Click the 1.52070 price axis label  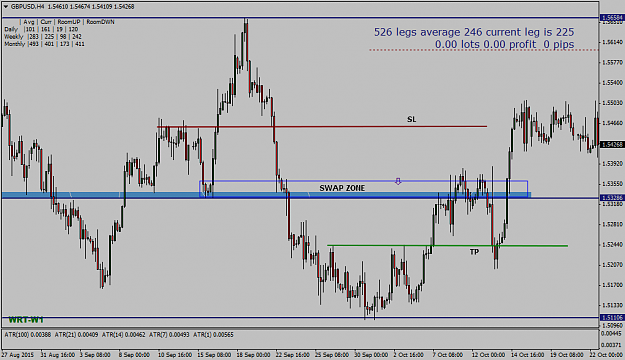tap(612, 265)
